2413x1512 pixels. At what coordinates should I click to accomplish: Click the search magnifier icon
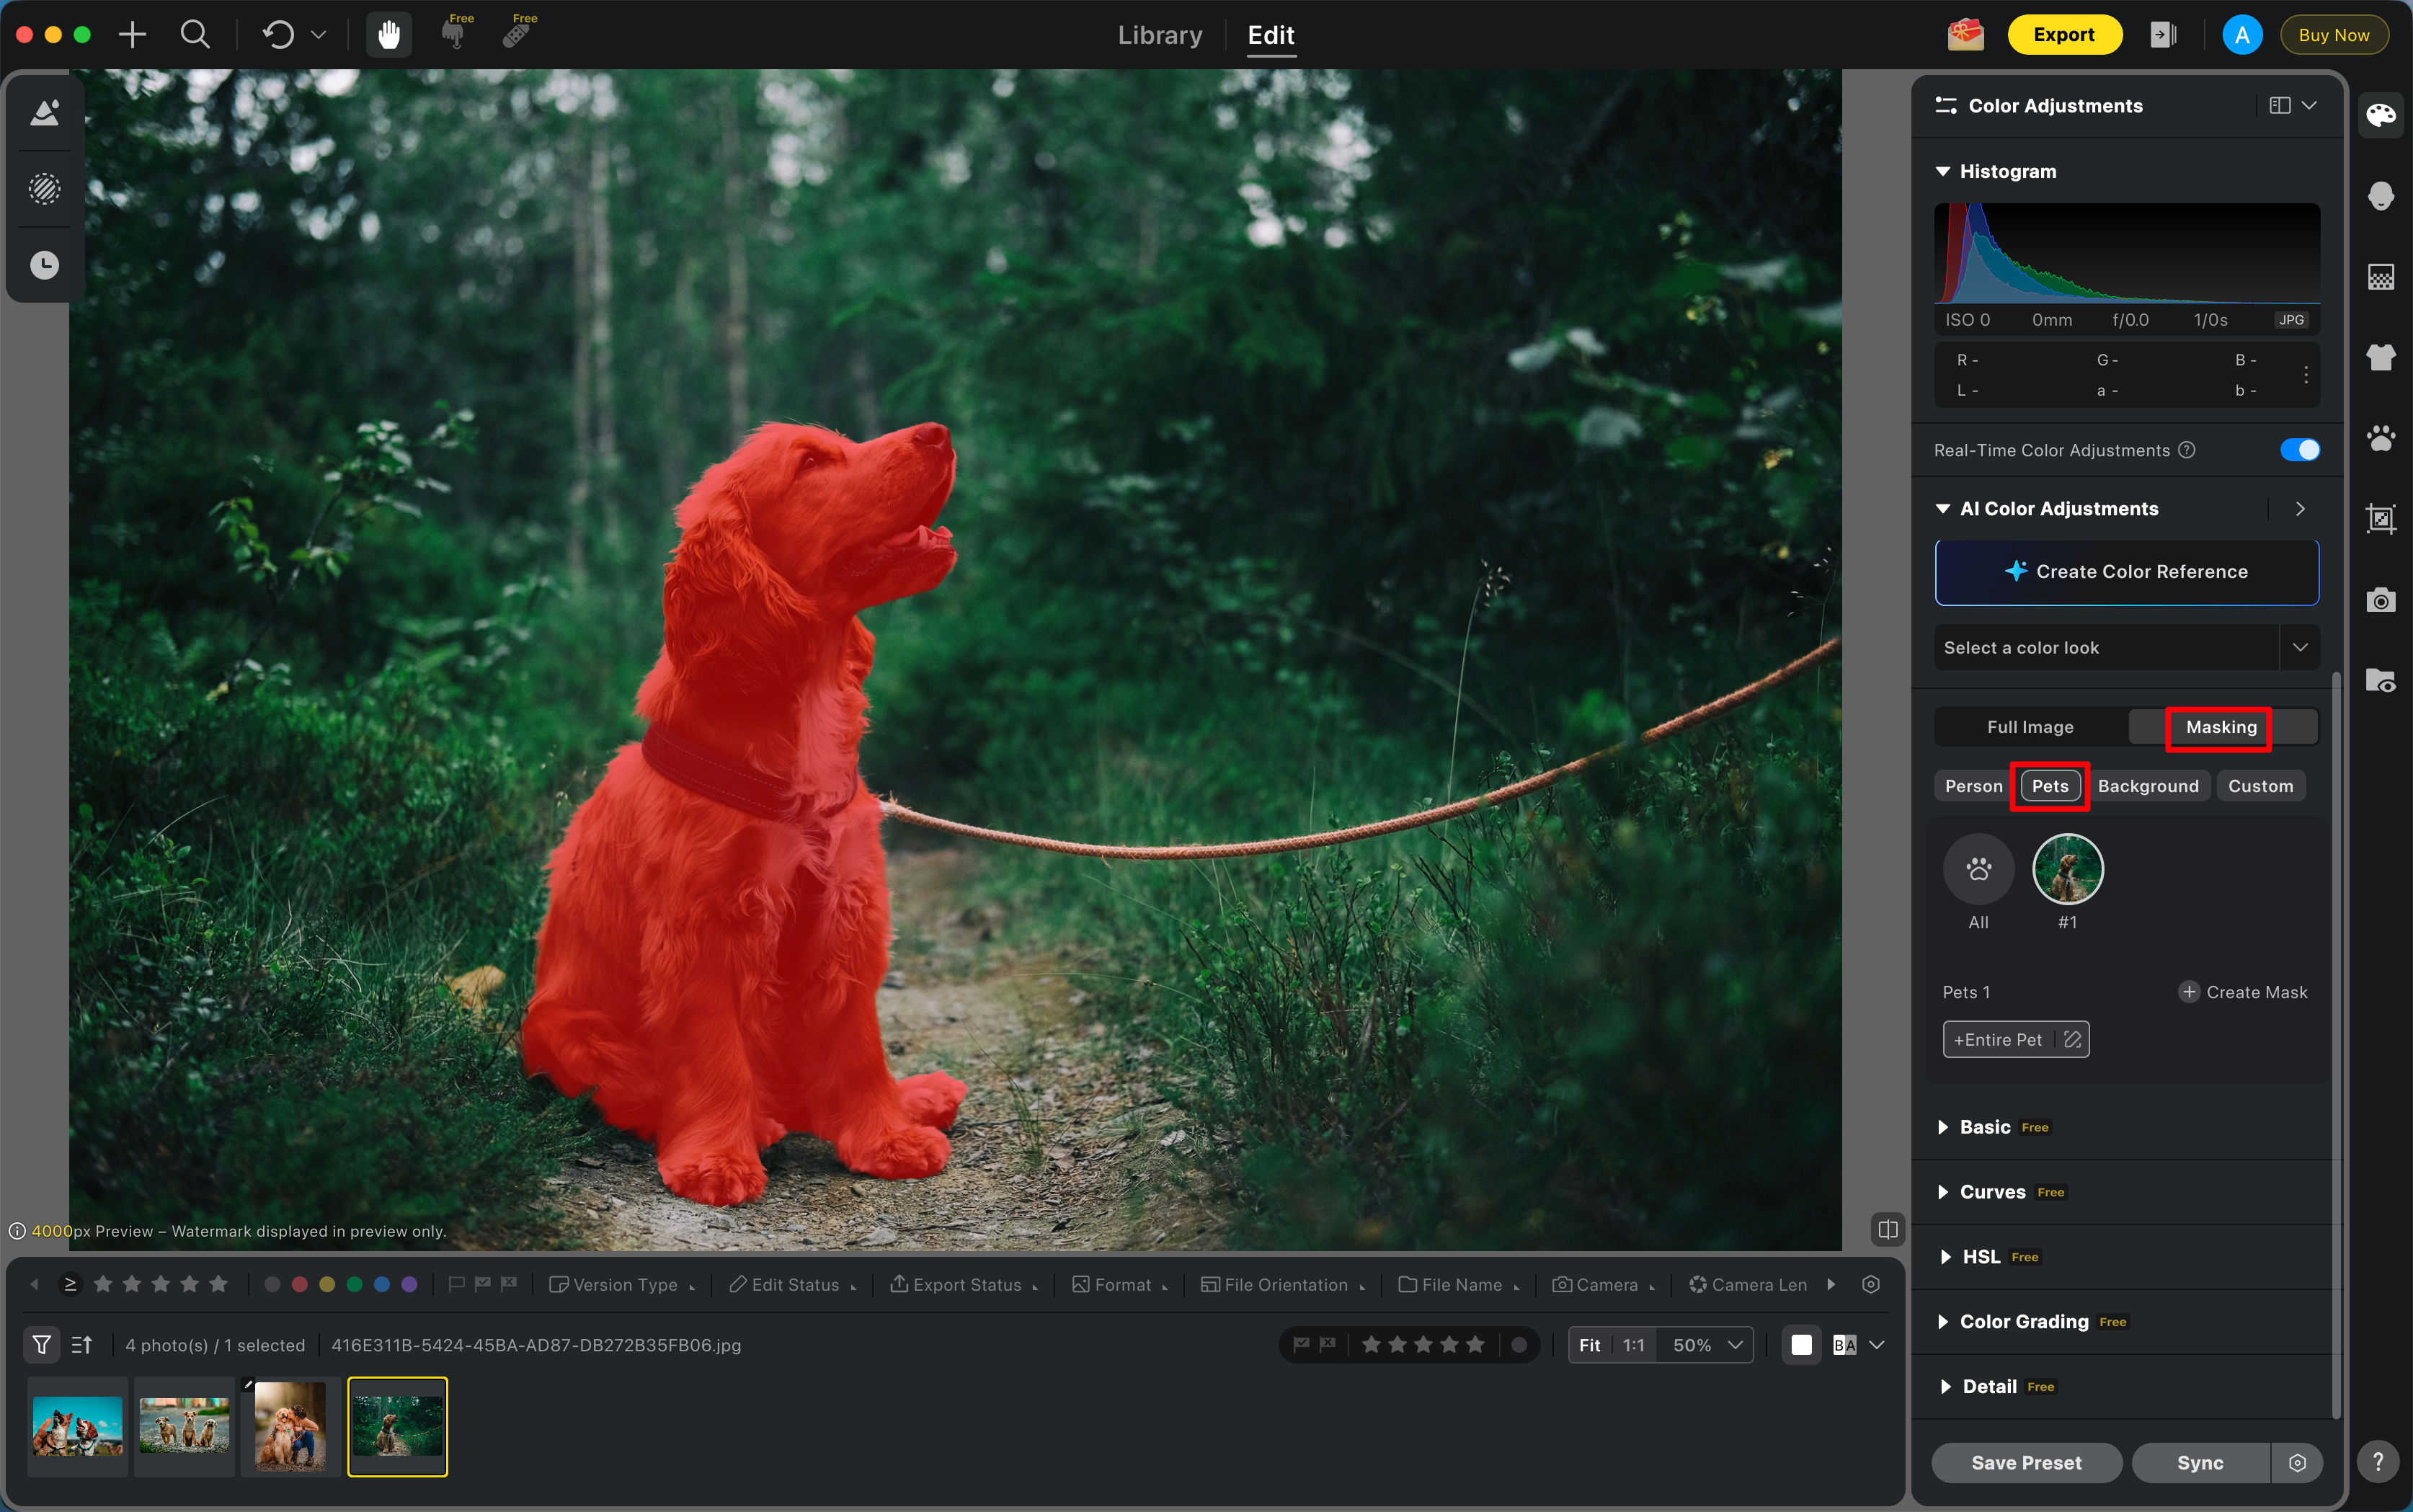point(195,35)
